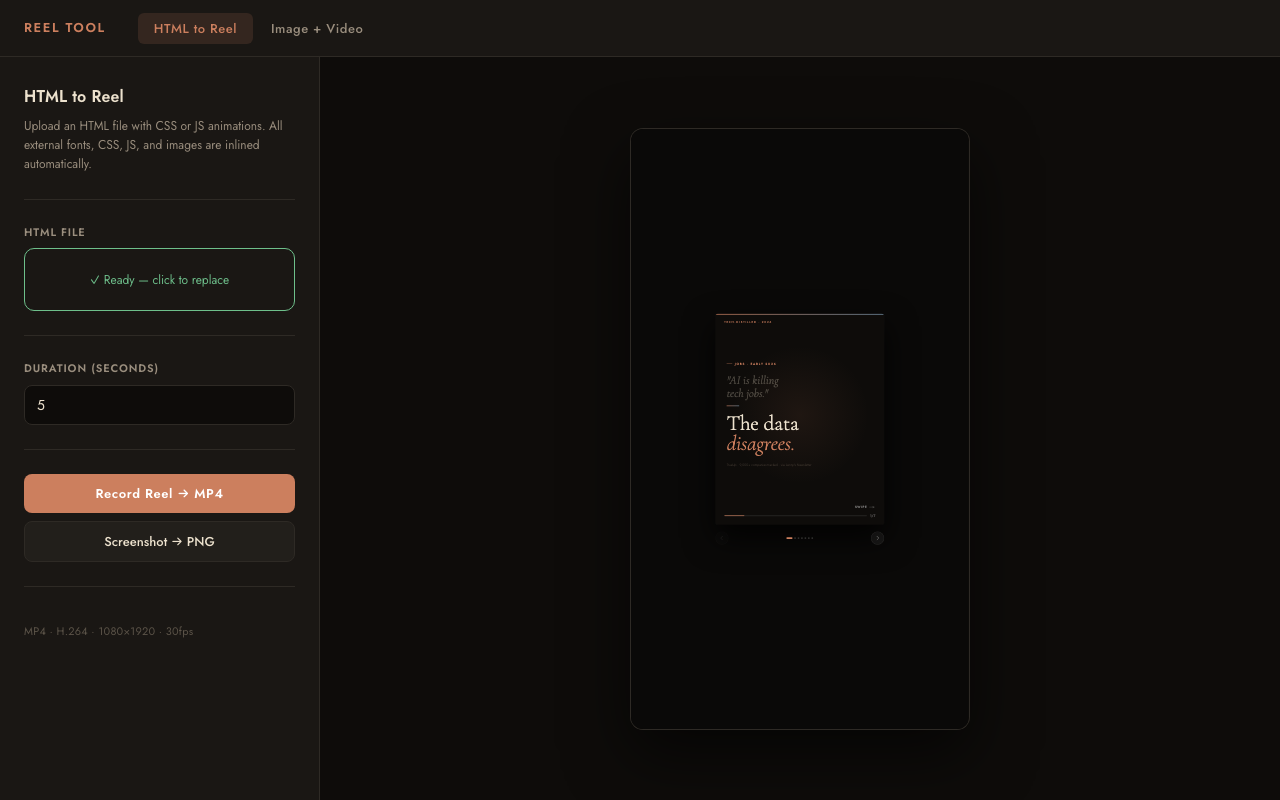Go to next slide with arrow button
Viewport: 1280px width, 800px height.
pyautogui.click(x=877, y=538)
